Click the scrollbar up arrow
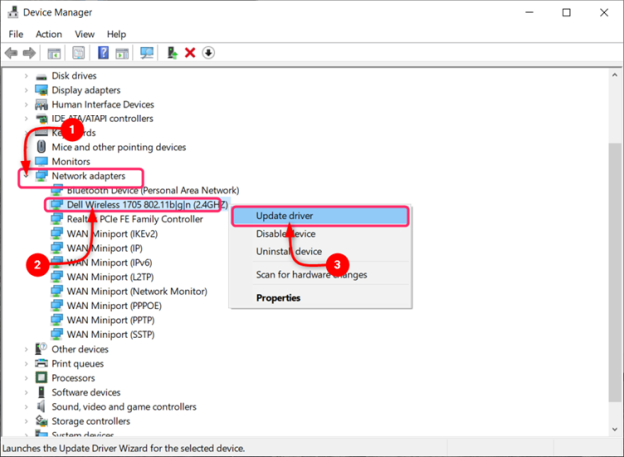The image size is (624, 457). point(614,75)
